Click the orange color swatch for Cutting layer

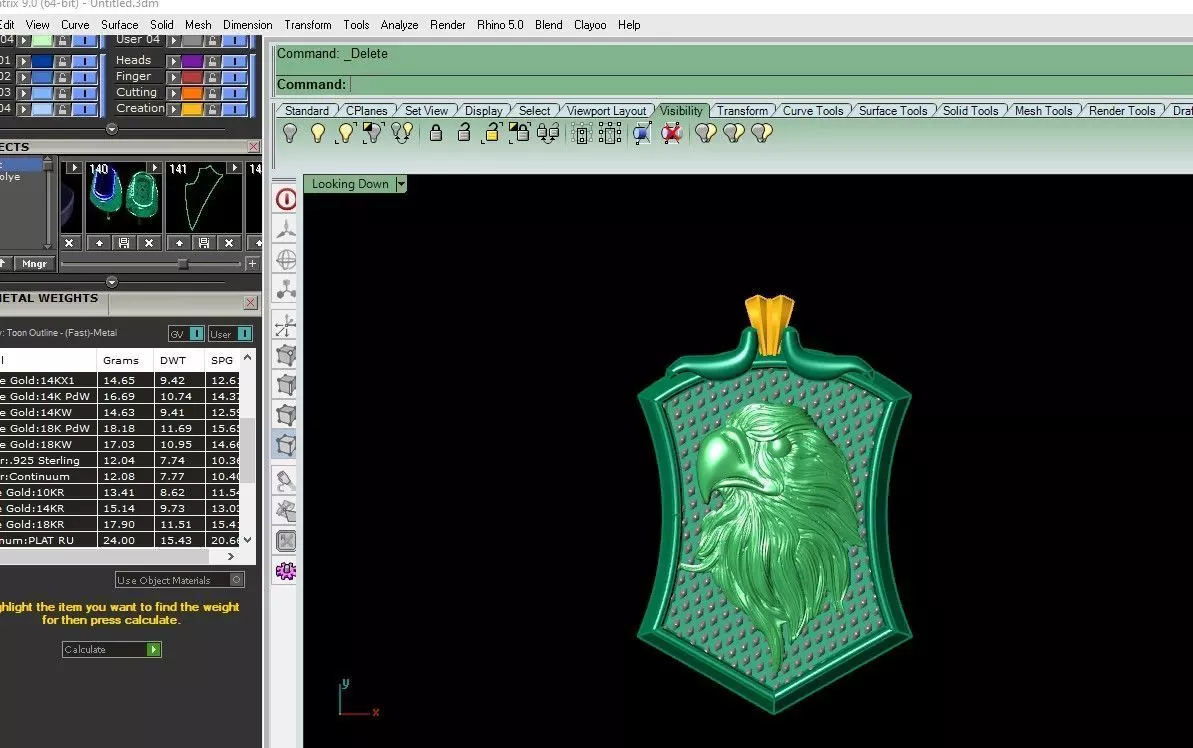pyautogui.click(x=192, y=93)
